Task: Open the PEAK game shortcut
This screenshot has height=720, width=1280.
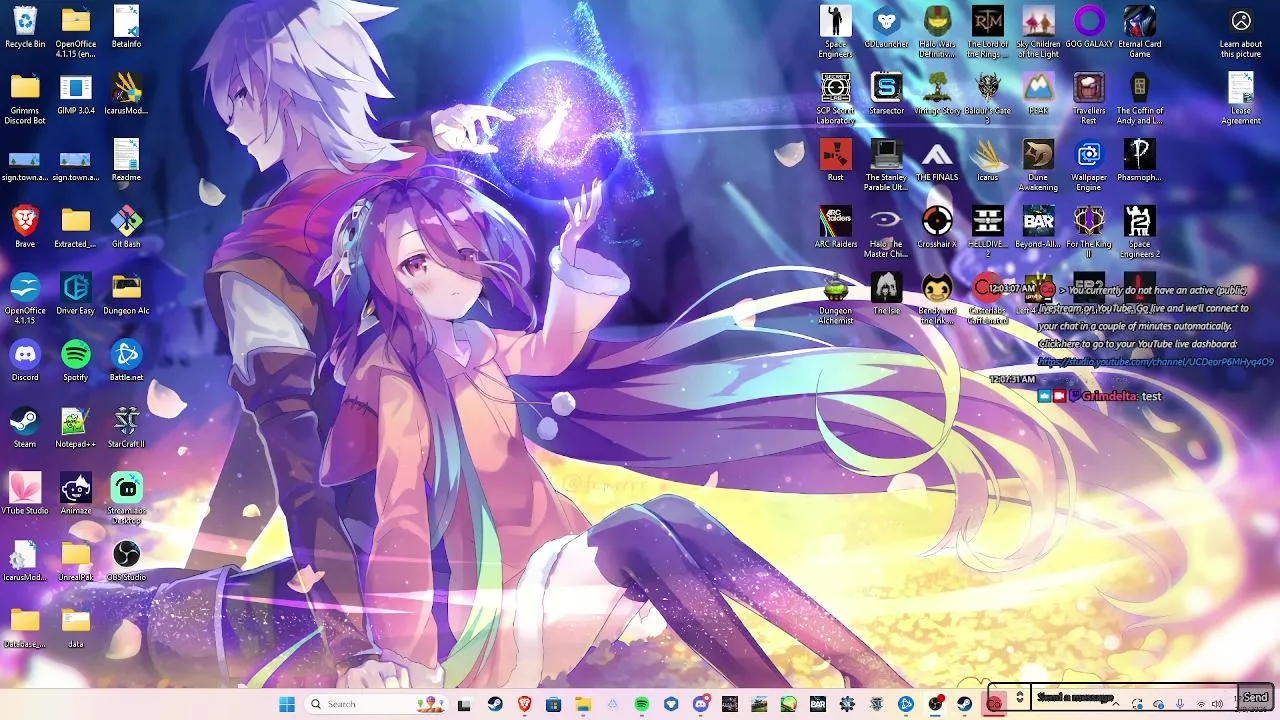Action: 1038,94
